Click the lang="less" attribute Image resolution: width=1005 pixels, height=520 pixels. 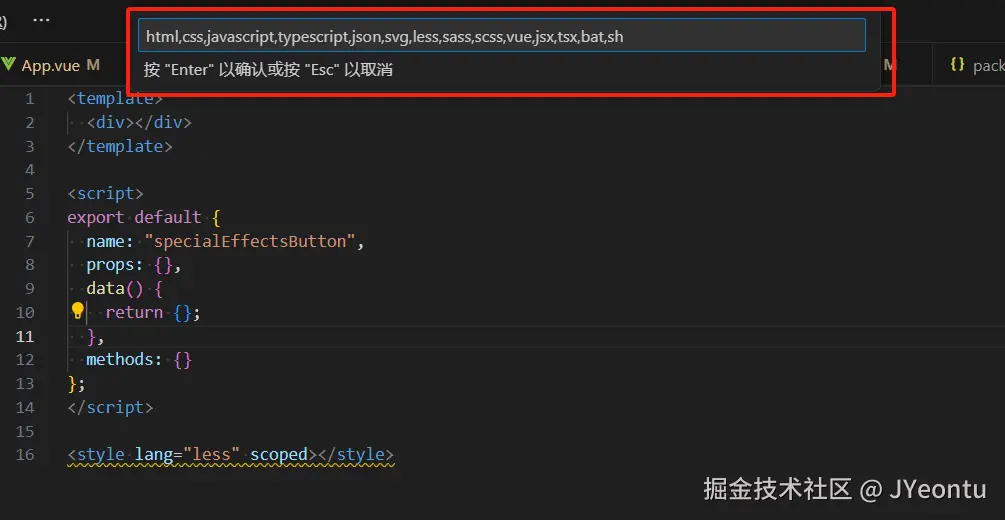click(187, 455)
